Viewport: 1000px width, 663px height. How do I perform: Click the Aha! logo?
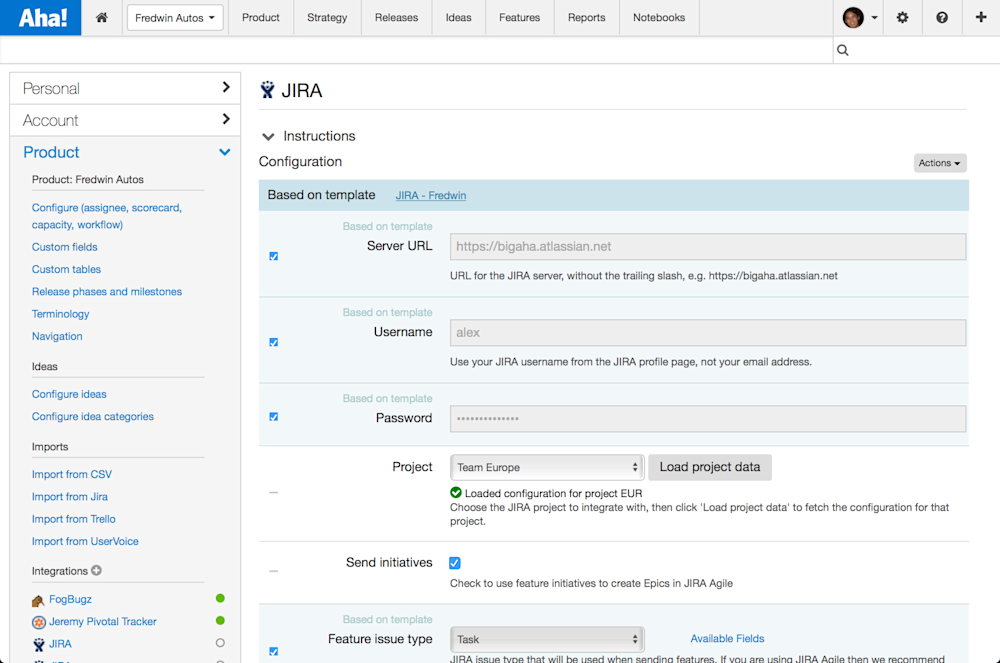pos(41,17)
